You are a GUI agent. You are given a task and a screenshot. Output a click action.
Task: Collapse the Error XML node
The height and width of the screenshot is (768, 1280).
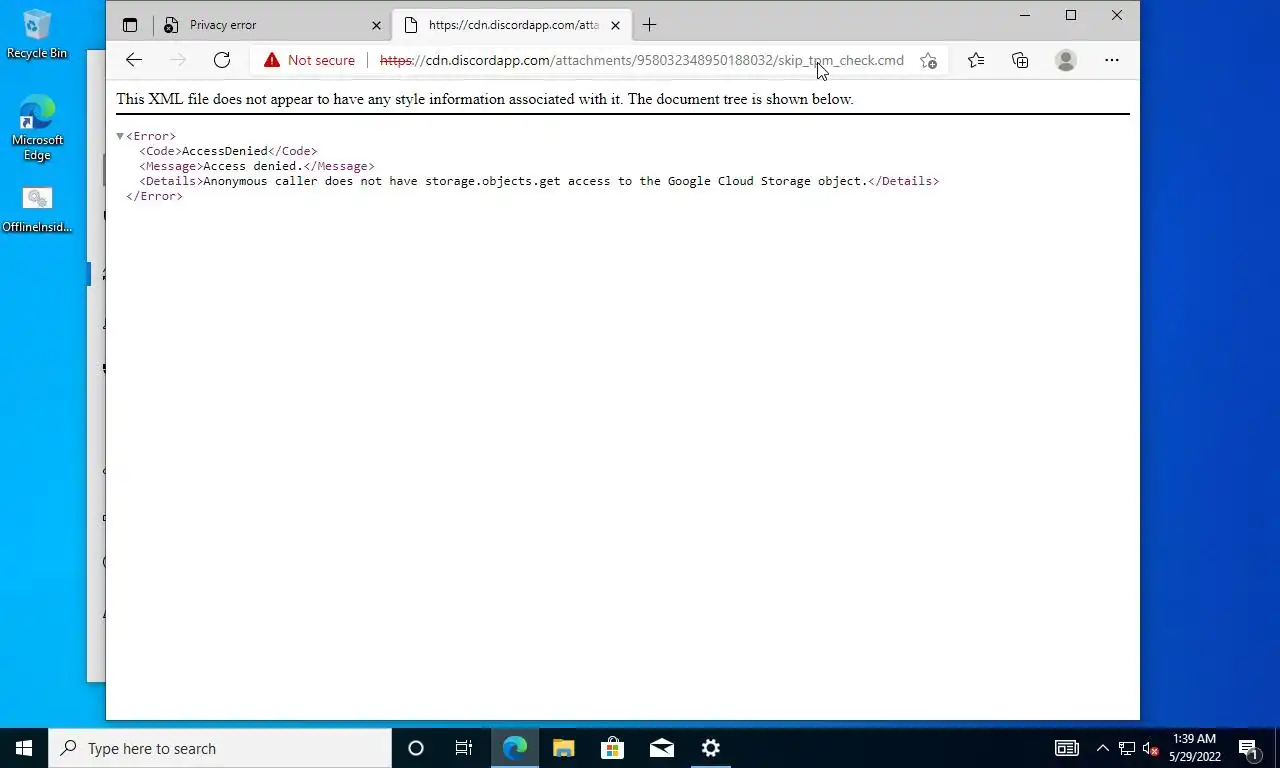(x=120, y=136)
